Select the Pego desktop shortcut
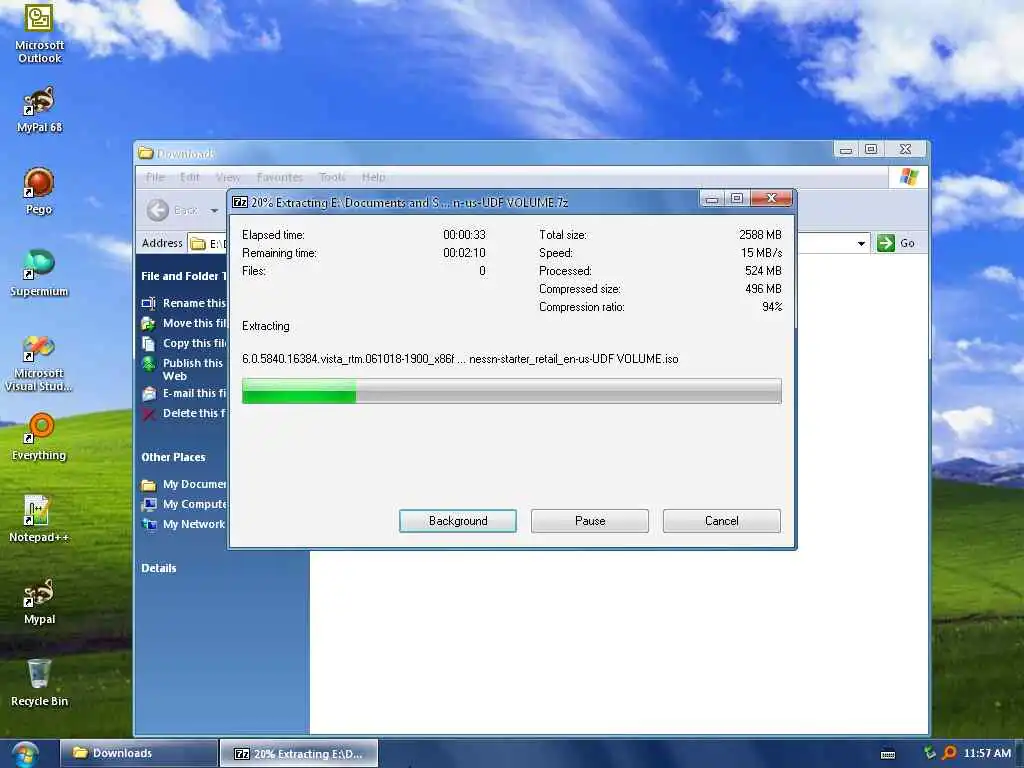The image size is (1024, 768). click(39, 191)
